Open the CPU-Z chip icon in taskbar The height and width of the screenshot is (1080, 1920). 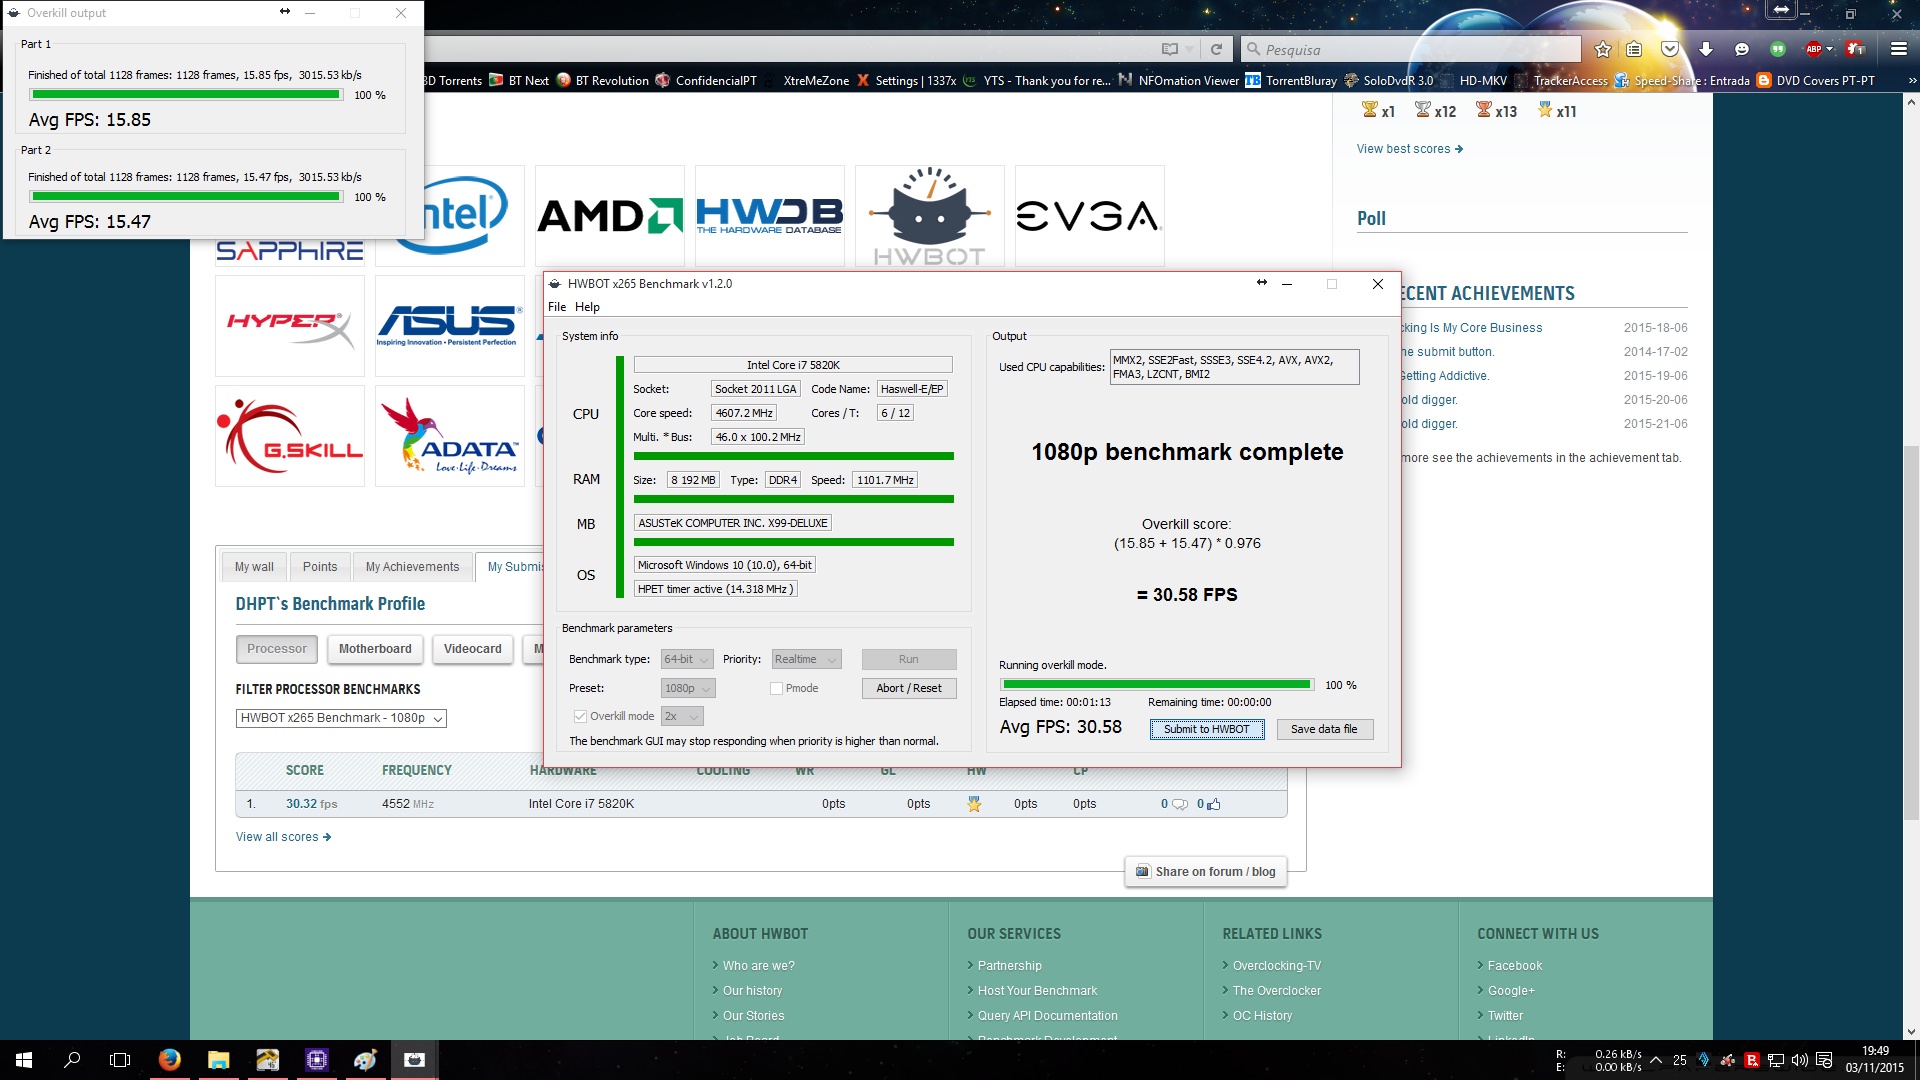[316, 1060]
